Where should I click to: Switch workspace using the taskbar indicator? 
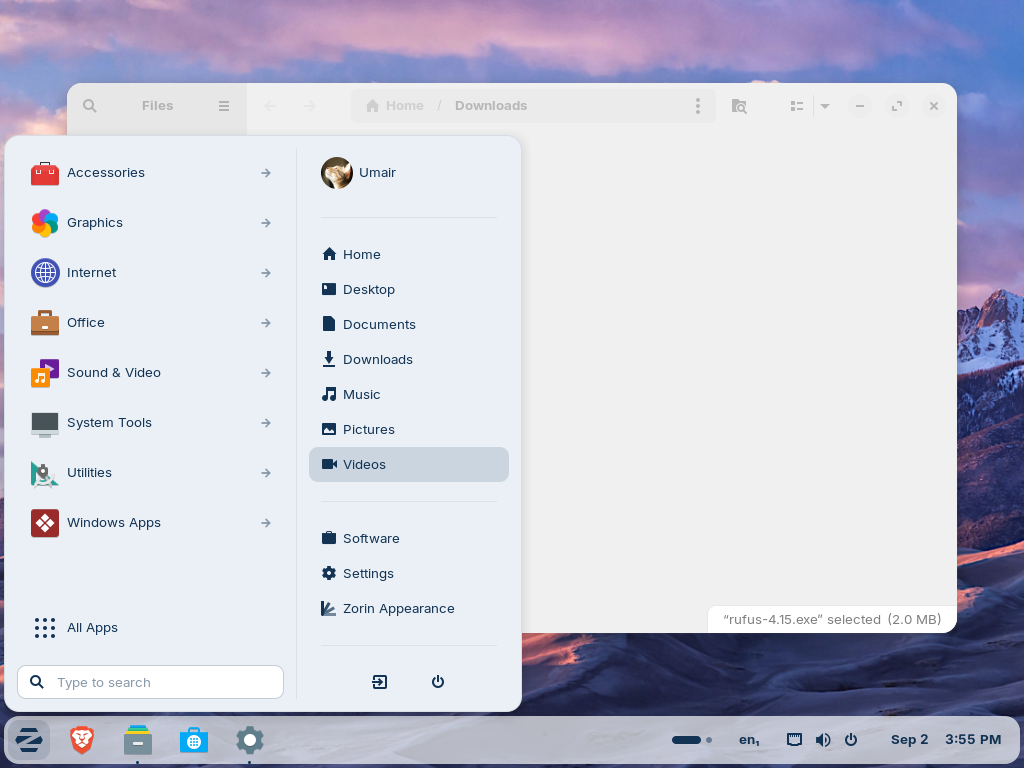(x=692, y=740)
